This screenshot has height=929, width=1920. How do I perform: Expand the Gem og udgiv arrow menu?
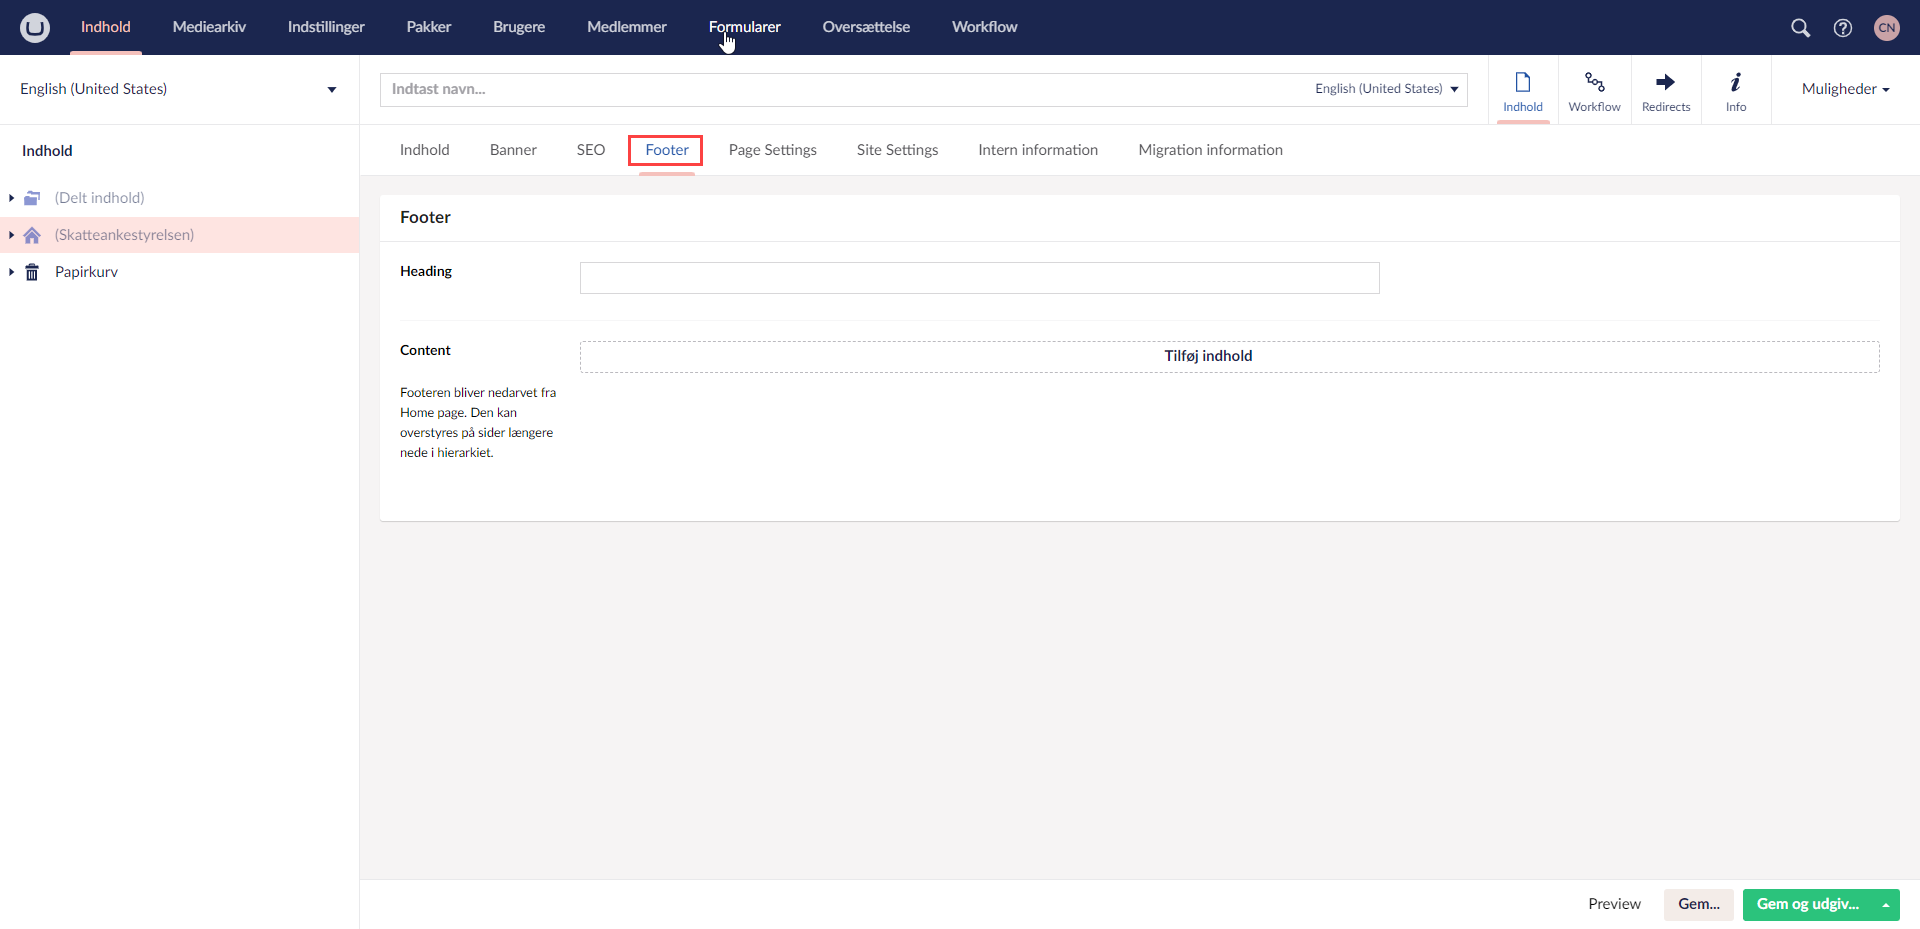(x=1885, y=905)
